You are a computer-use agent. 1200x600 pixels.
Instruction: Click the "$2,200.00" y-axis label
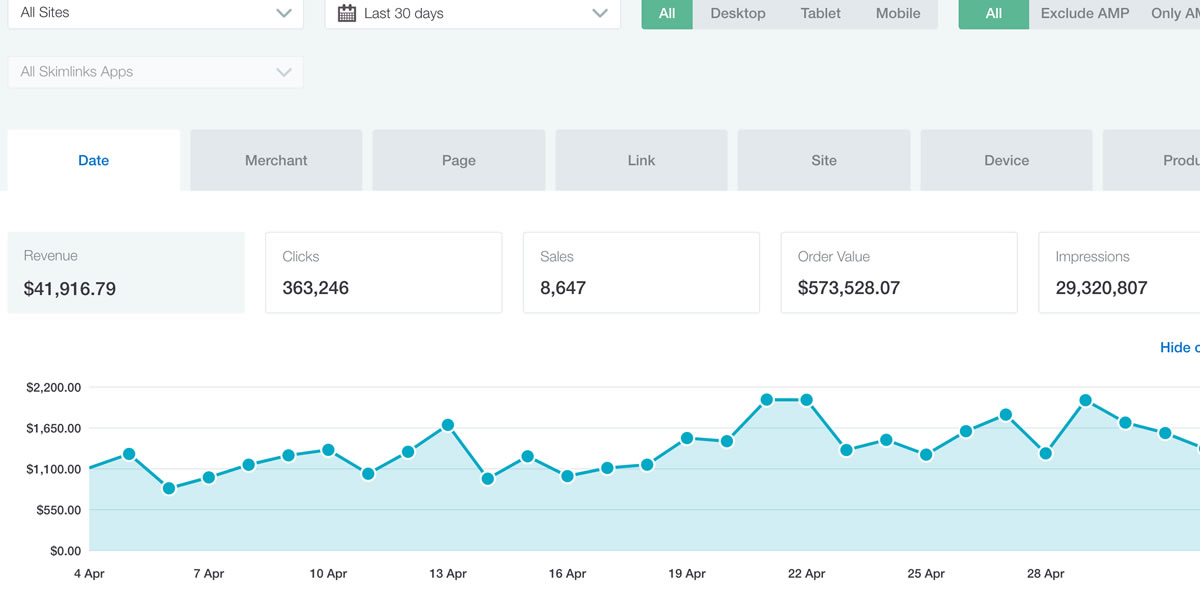[x=54, y=387]
